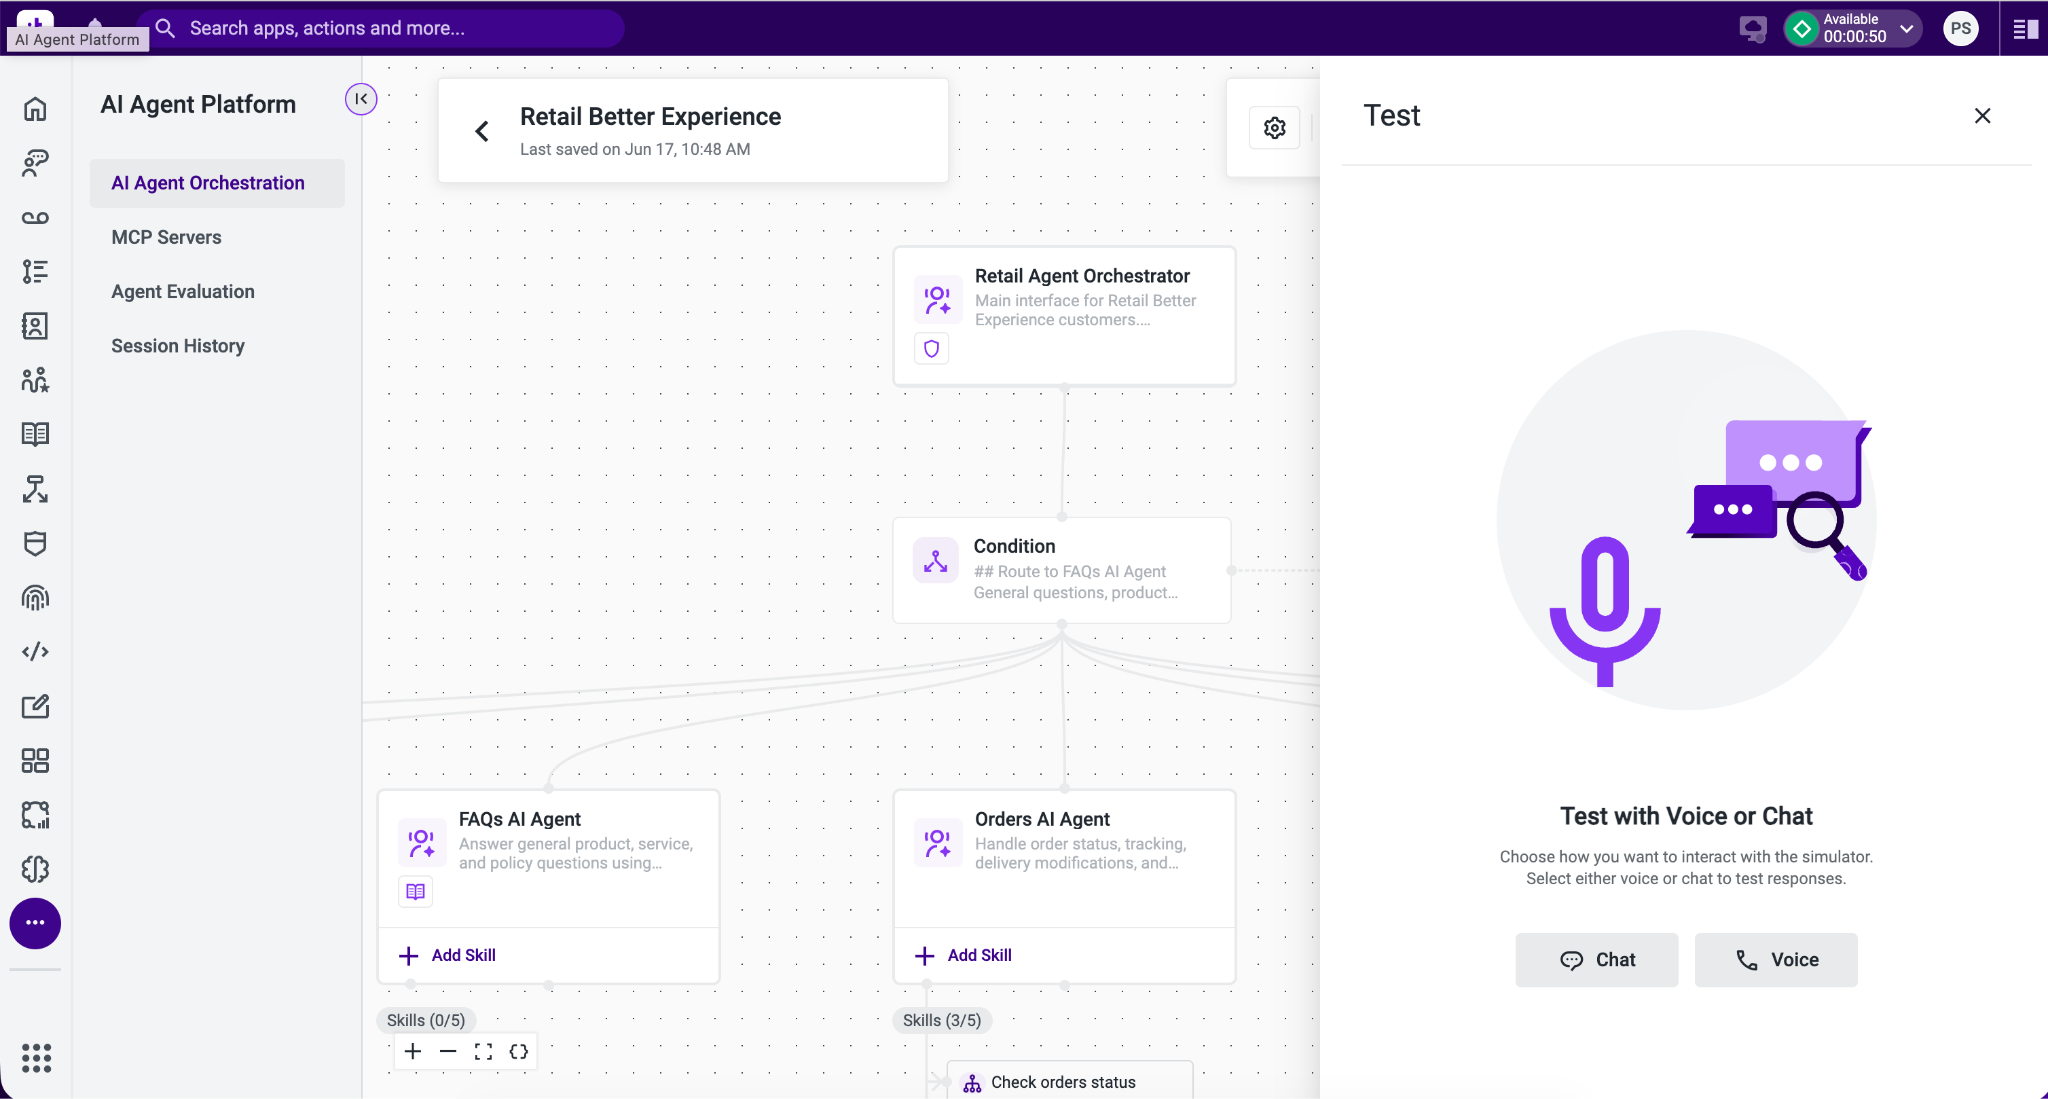The height and width of the screenshot is (1099, 2048).
Task: Open the purple more options ellipsis button
Action: [35, 923]
